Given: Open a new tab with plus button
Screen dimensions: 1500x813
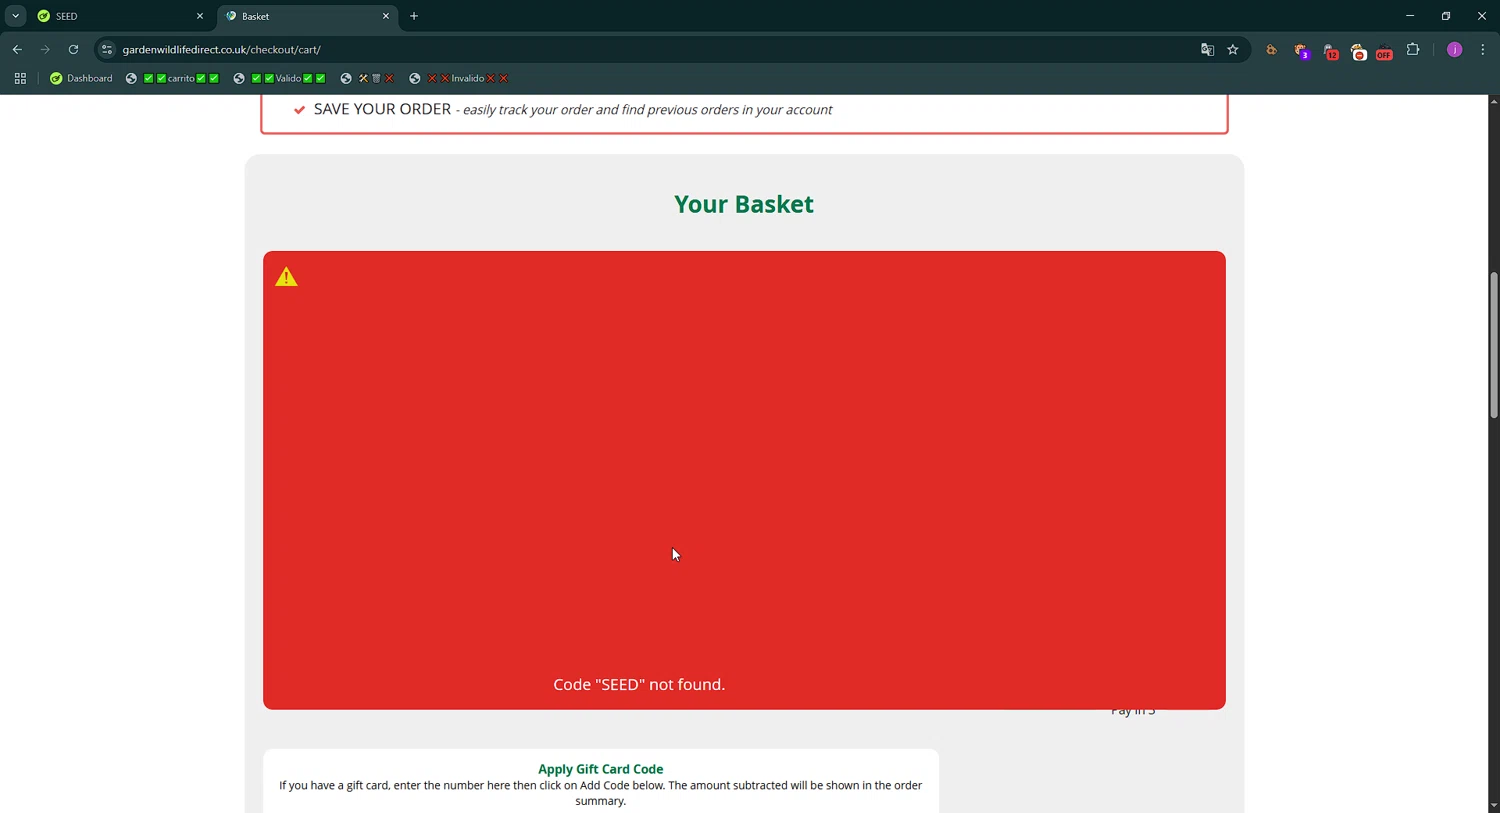Looking at the screenshot, I should coord(414,16).
